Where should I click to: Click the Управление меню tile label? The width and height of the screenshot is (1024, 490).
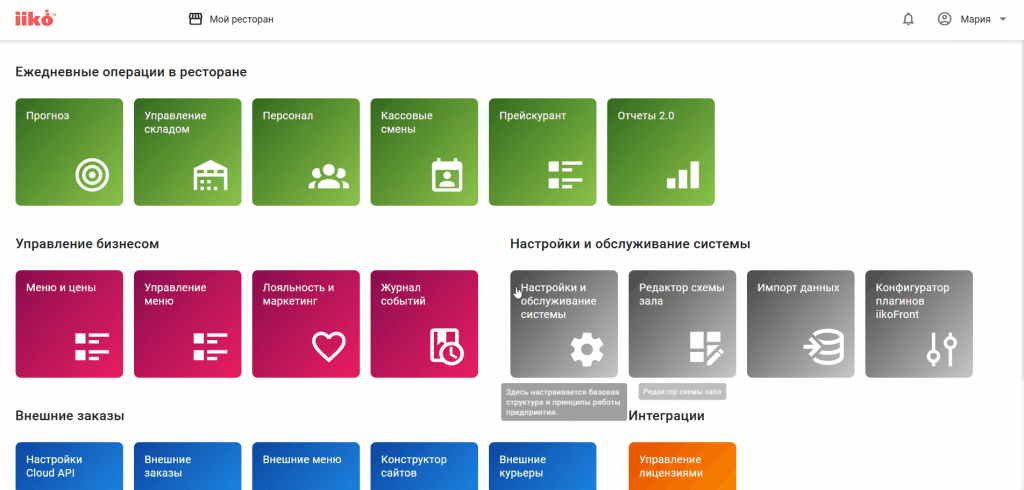coord(175,294)
